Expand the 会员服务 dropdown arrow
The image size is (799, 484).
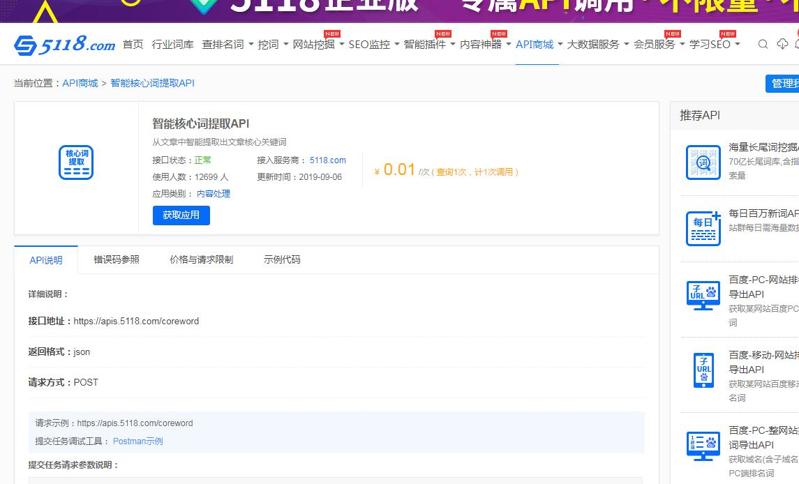pyautogui.click(x=682, y=44)
